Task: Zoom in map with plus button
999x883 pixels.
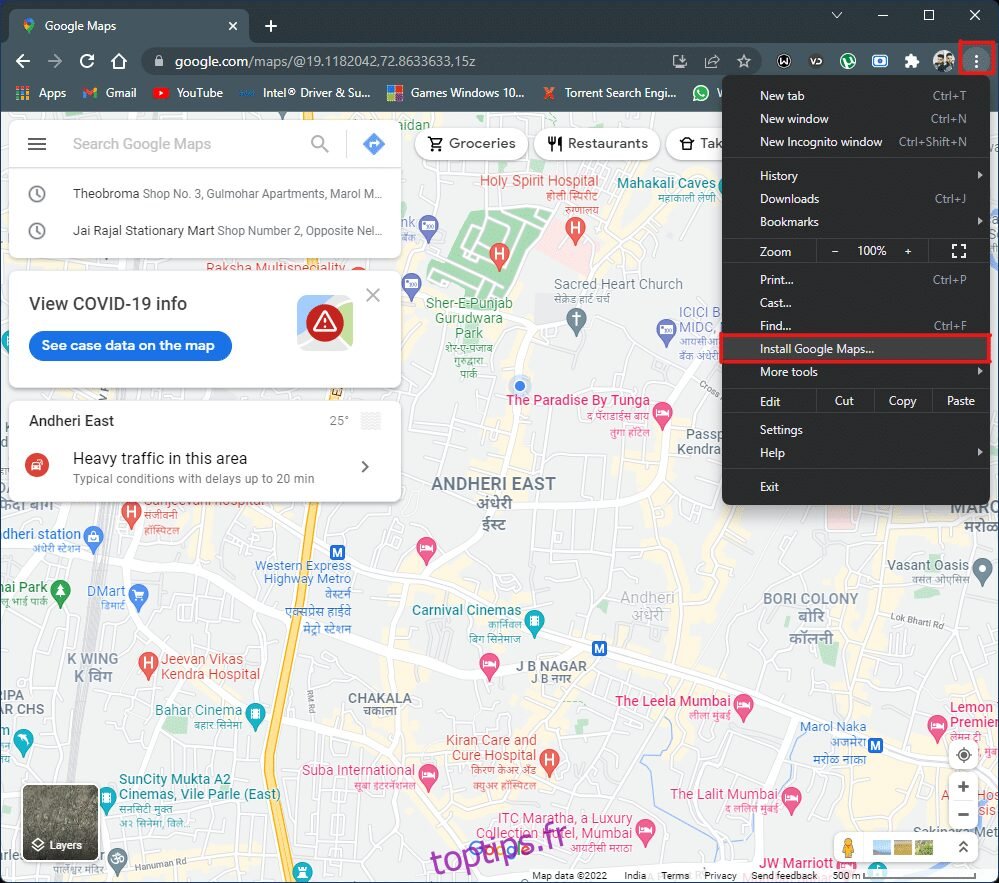Action: click(963, 787)
